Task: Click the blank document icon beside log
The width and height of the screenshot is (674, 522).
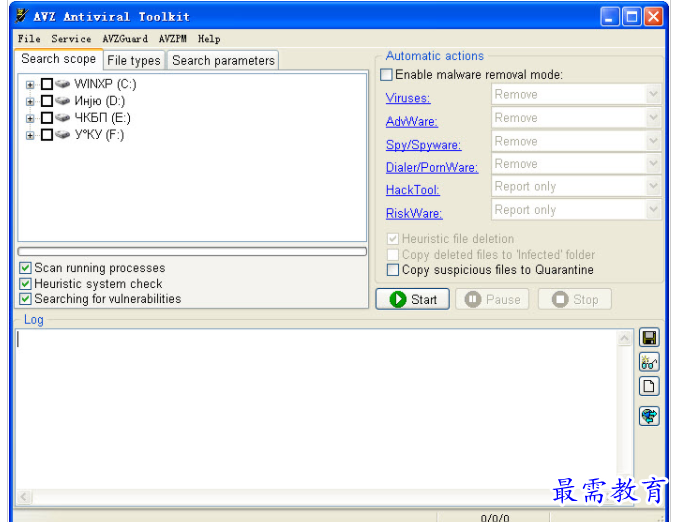Action: pyautogui.click(x=649, y=386)
